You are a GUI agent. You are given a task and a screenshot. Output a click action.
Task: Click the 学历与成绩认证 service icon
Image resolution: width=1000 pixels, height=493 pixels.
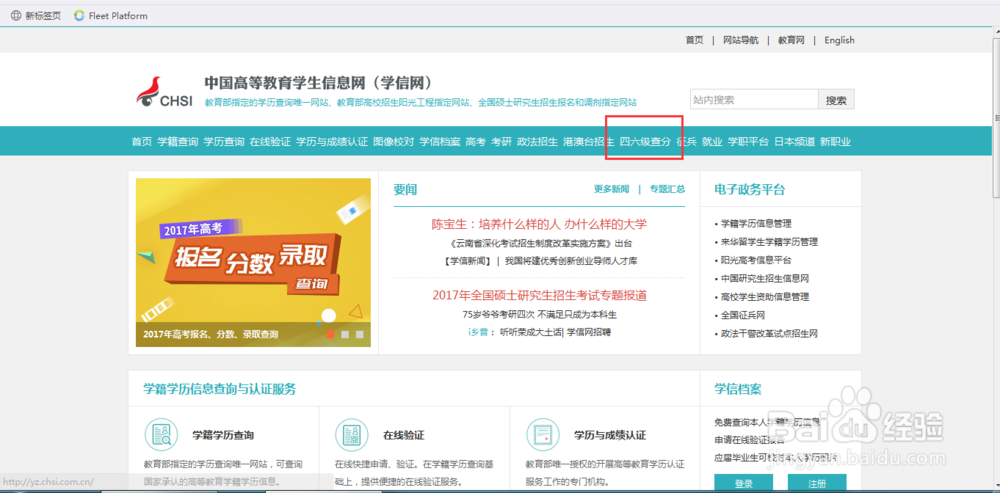pos(542,434)
